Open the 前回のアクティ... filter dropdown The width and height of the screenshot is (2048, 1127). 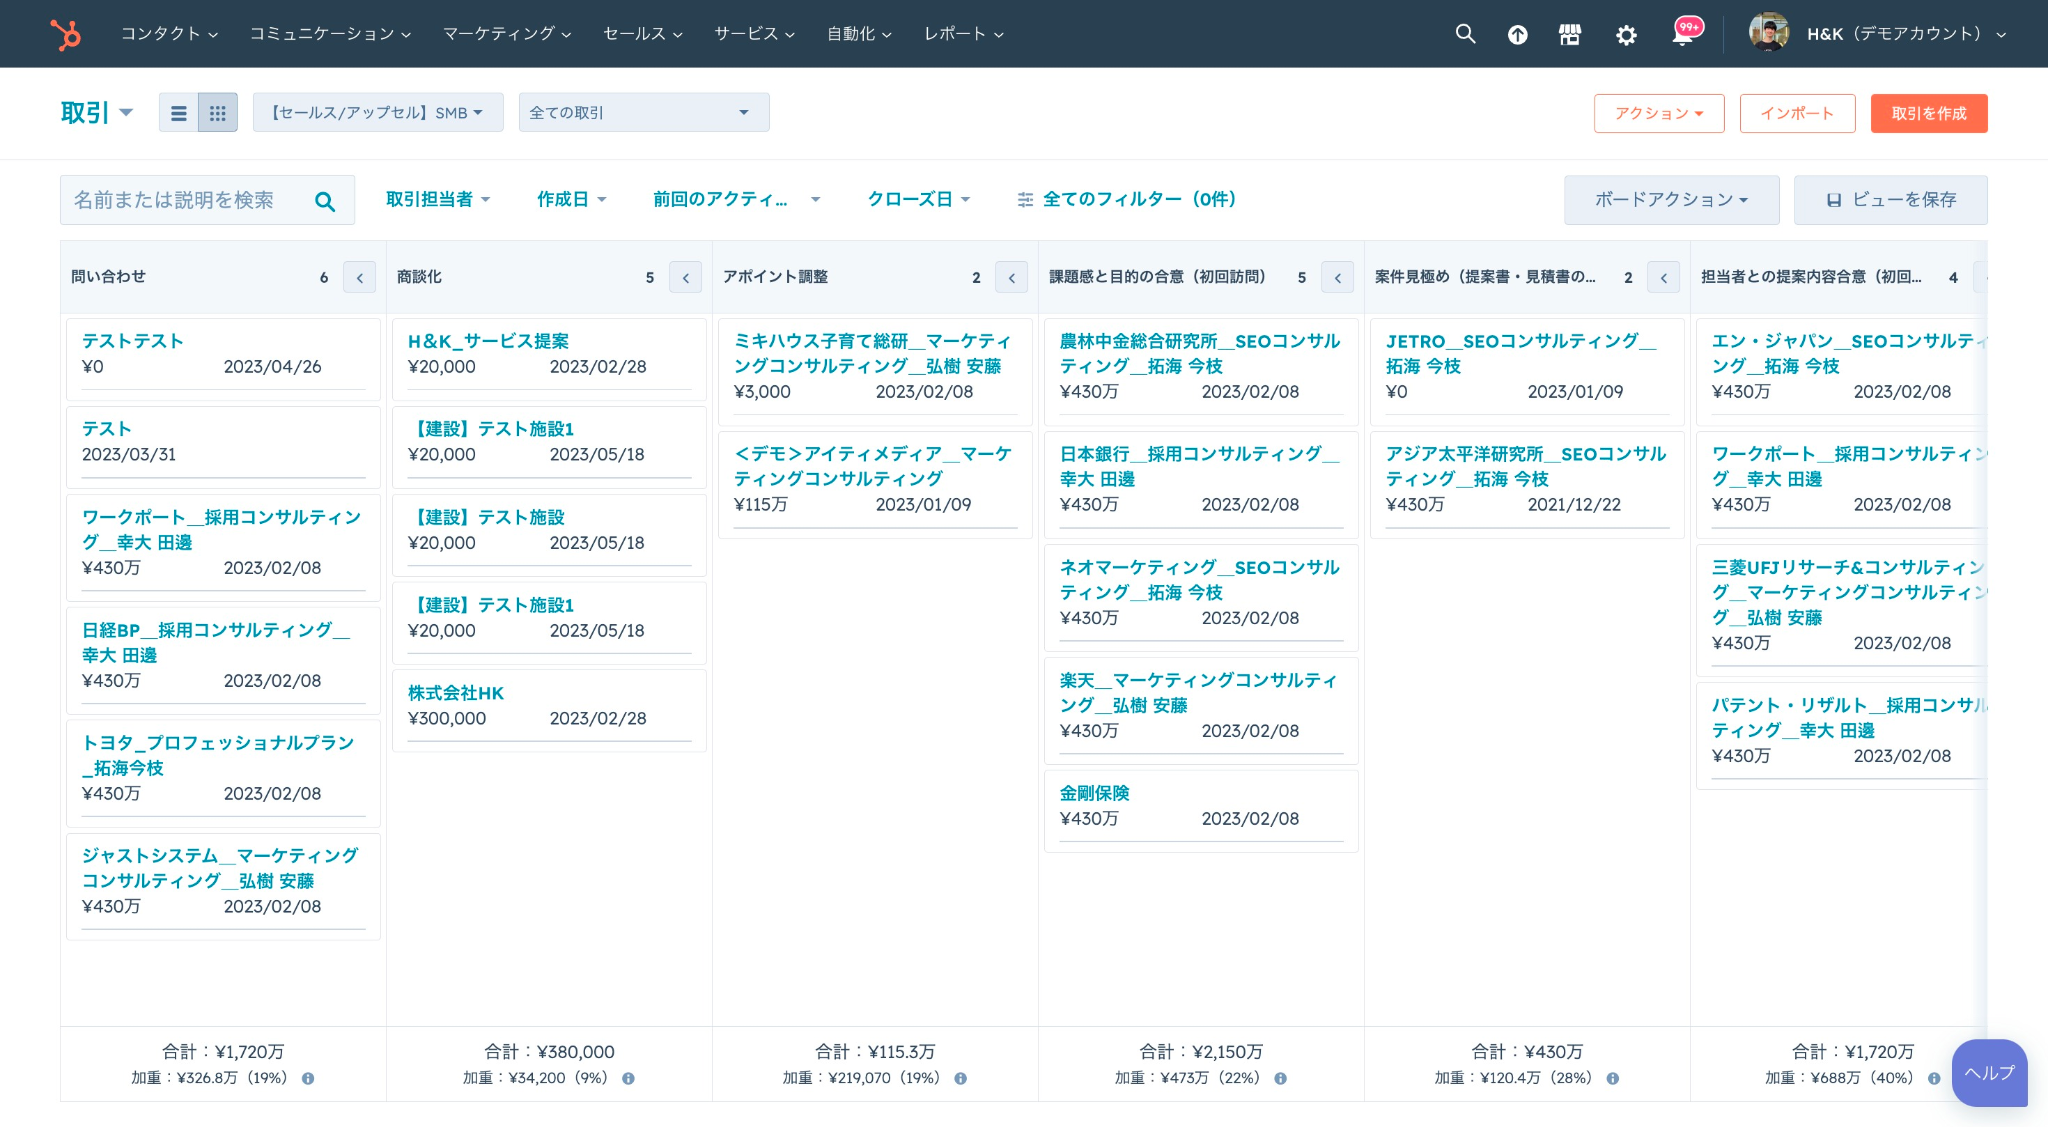[737, 200]
